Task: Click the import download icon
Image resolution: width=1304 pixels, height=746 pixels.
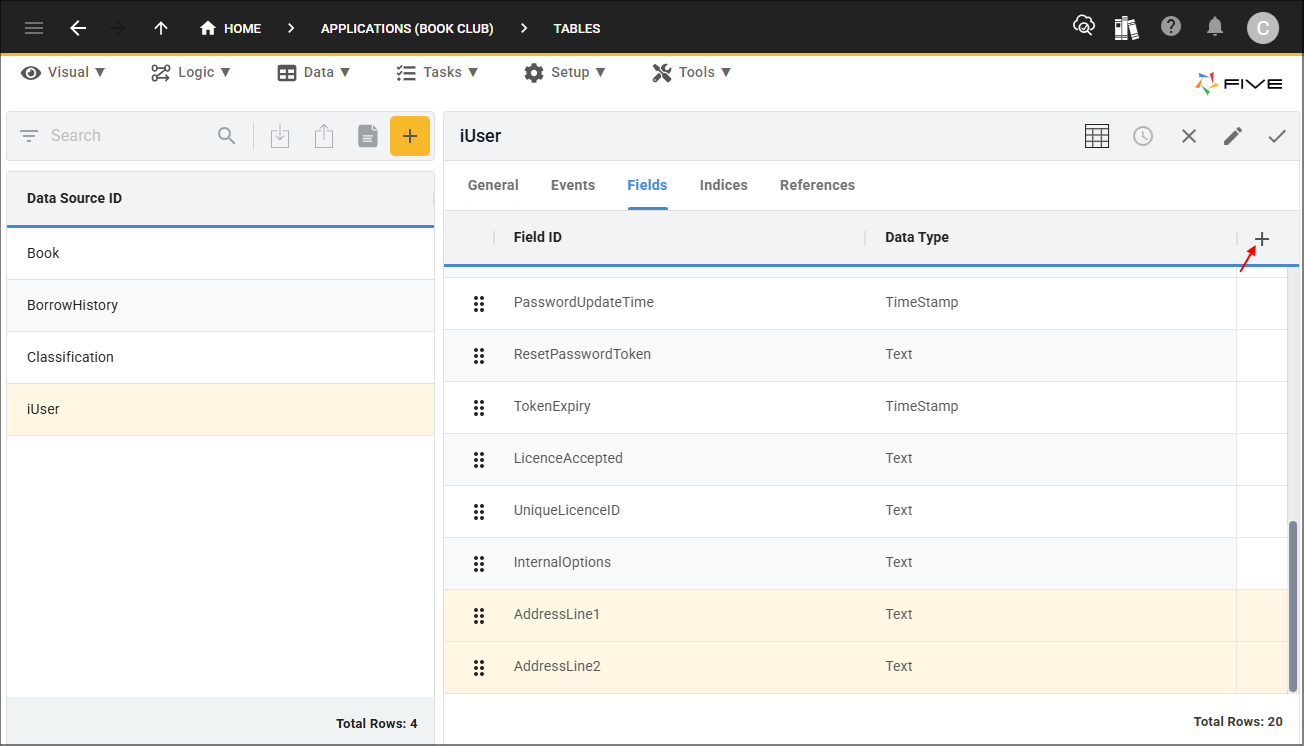Action: tap(280, 136)
